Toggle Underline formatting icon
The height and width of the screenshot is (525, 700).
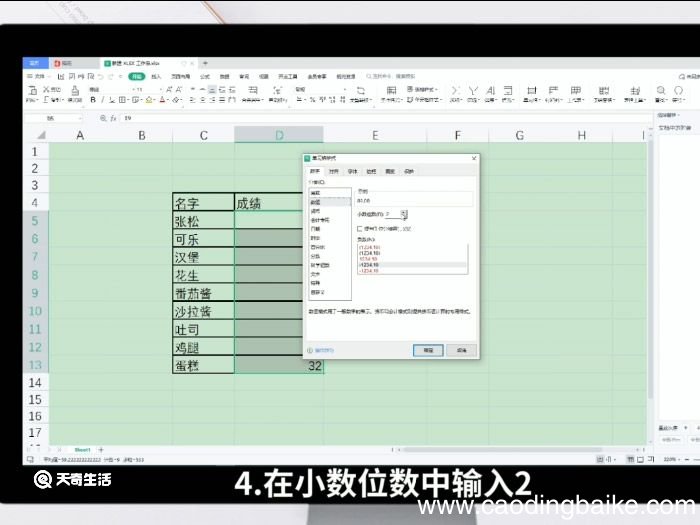coord(112,100)
